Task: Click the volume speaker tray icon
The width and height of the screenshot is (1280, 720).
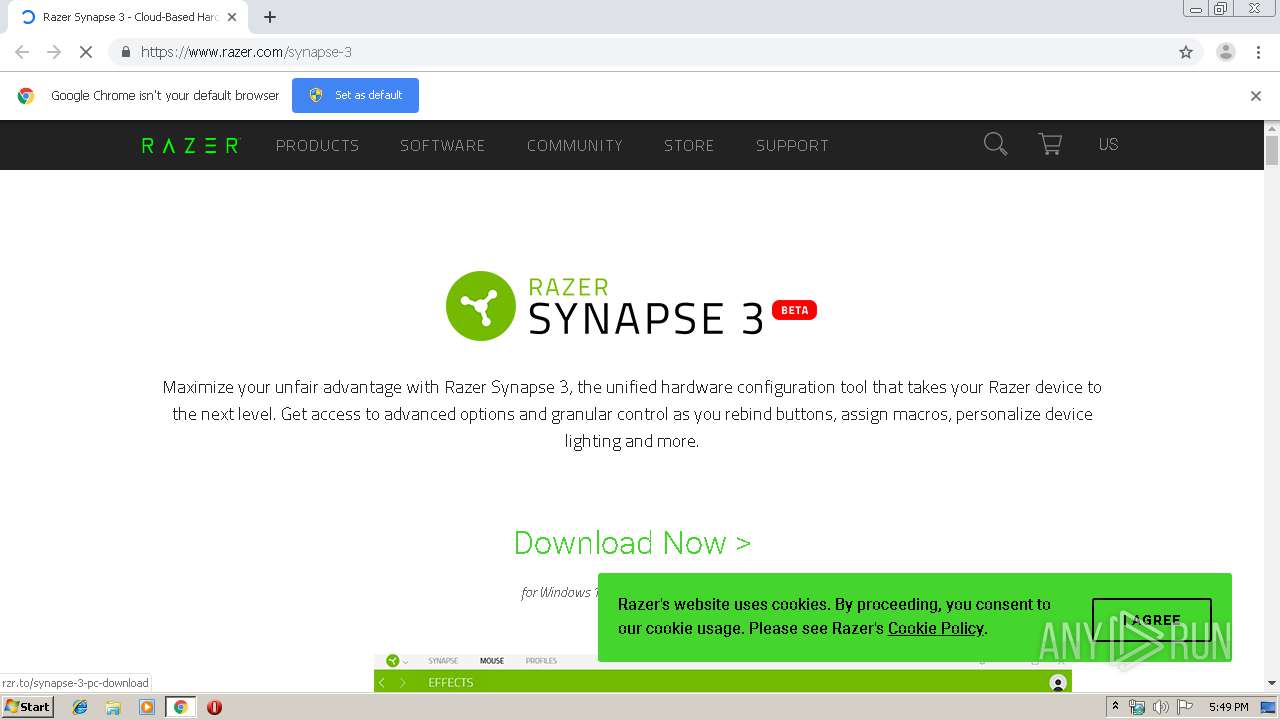Action: pyautogui.click(x=1161, y=707)
